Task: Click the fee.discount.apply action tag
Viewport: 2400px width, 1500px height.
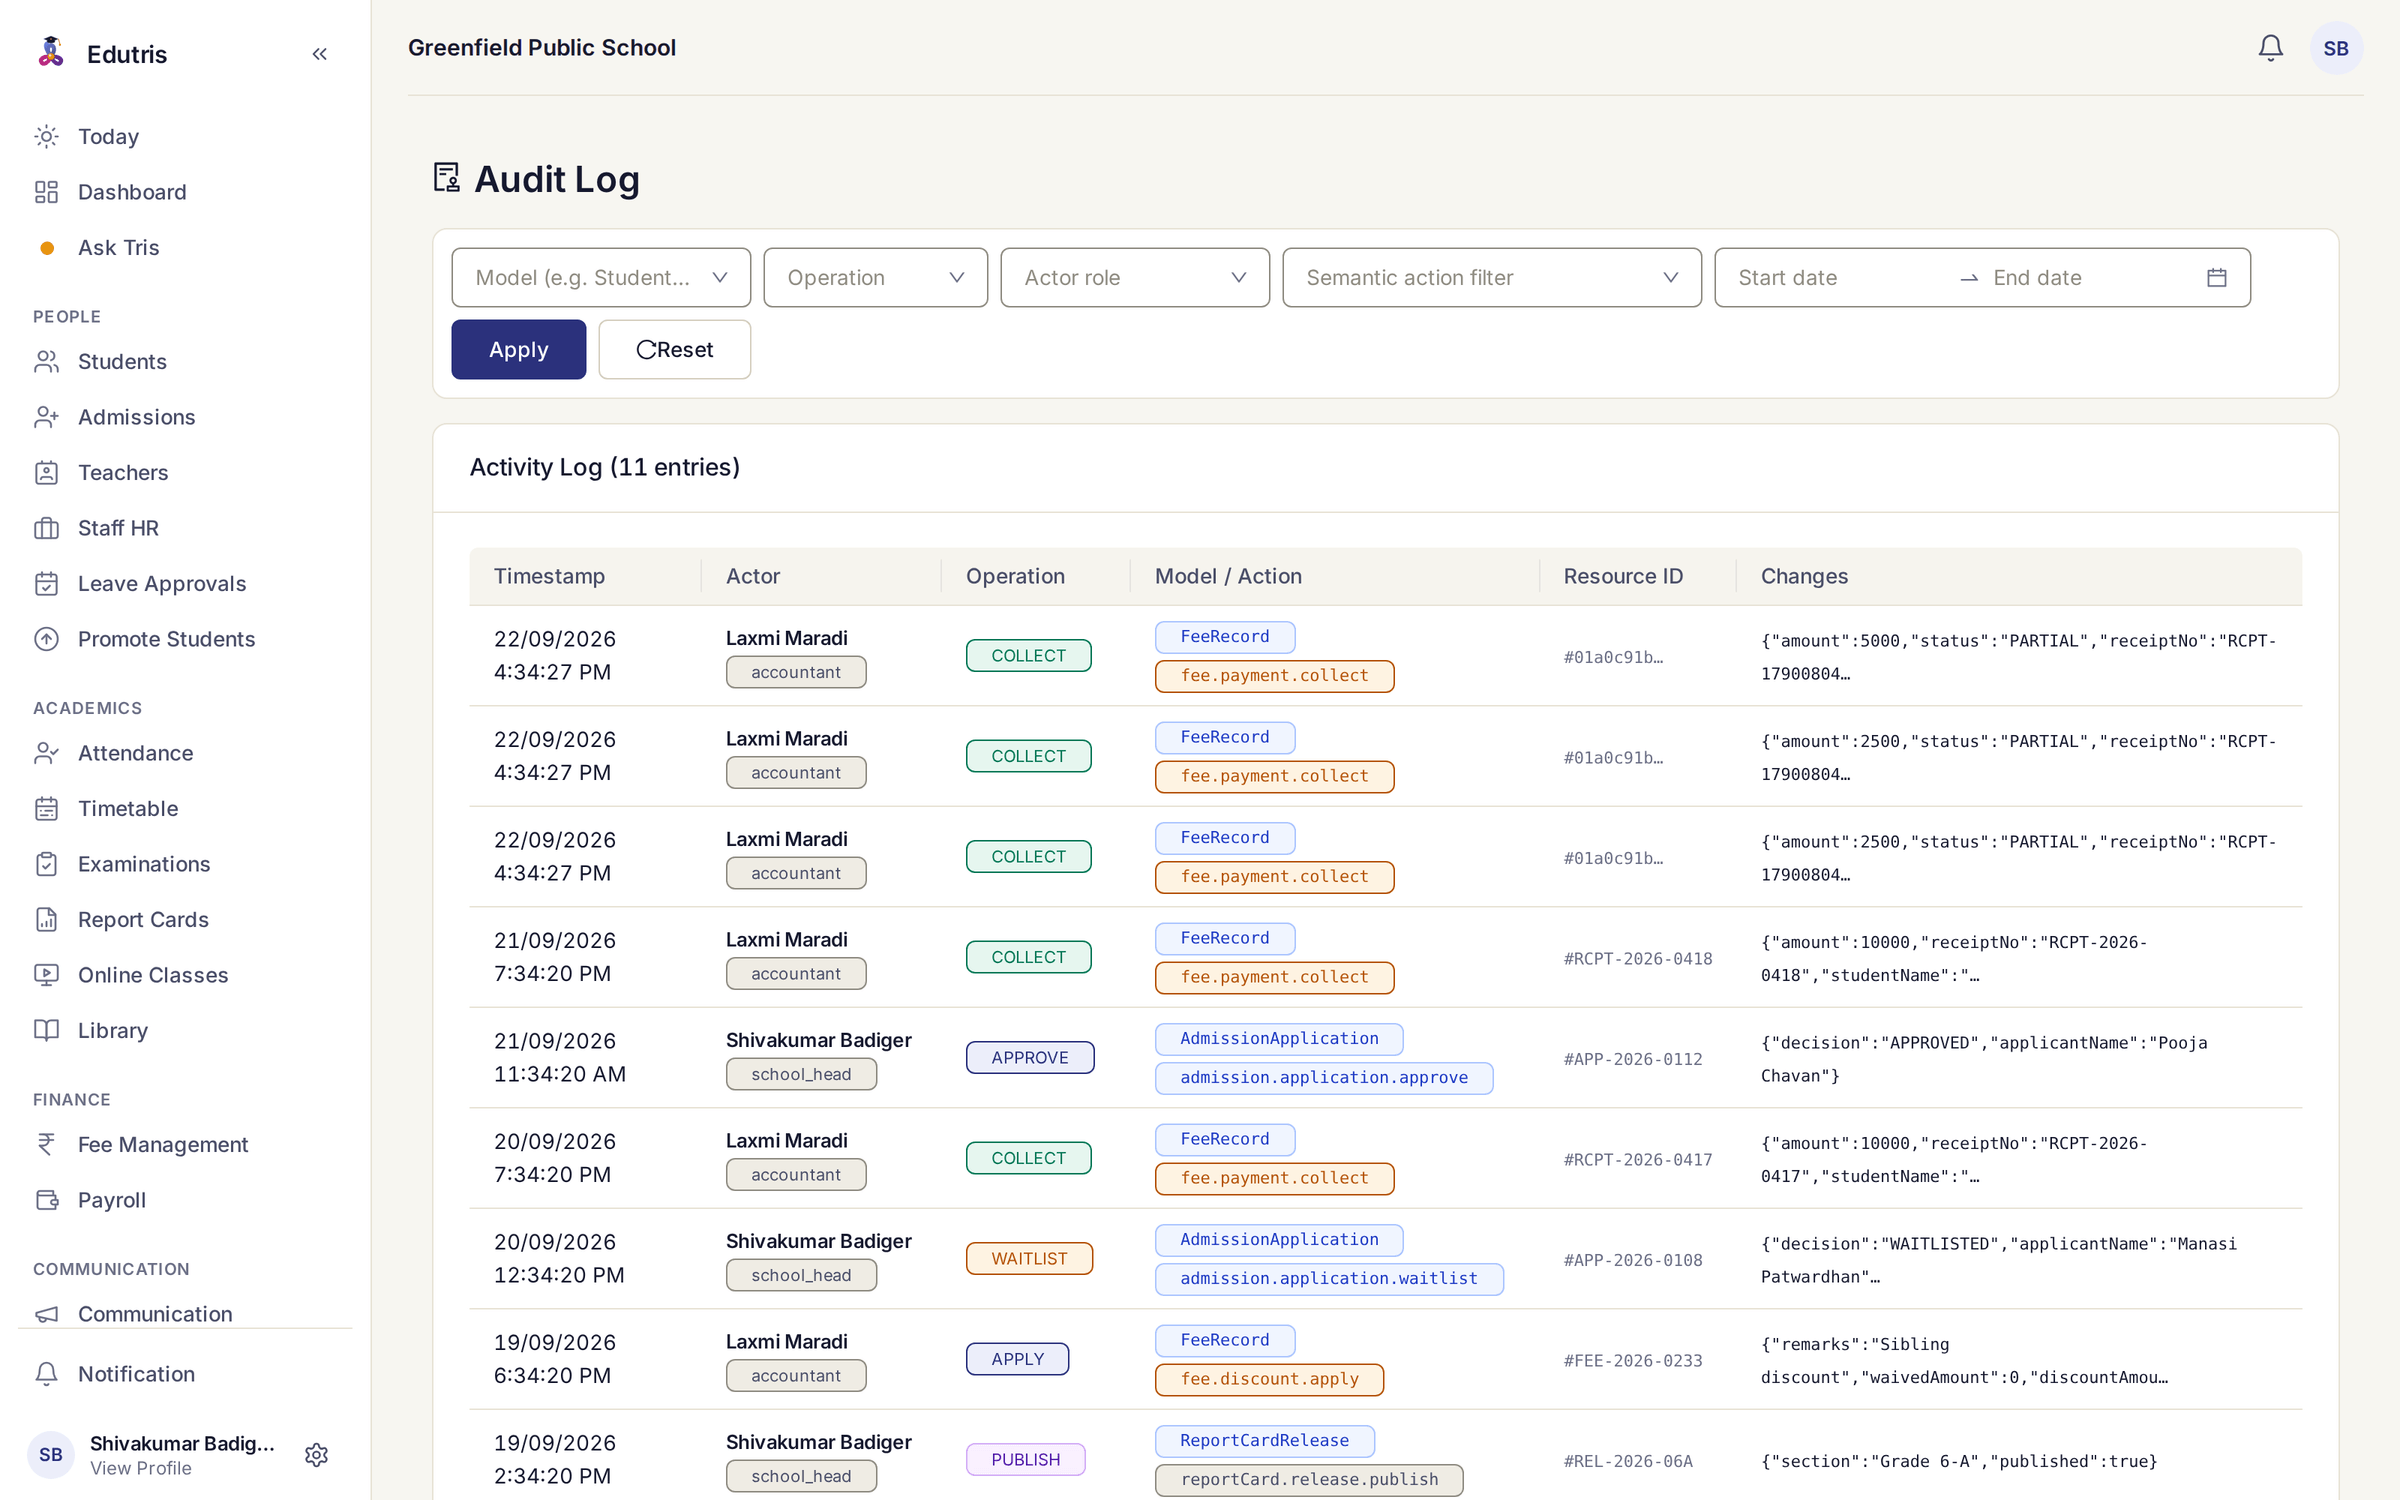Action: click(1269, 1379)
